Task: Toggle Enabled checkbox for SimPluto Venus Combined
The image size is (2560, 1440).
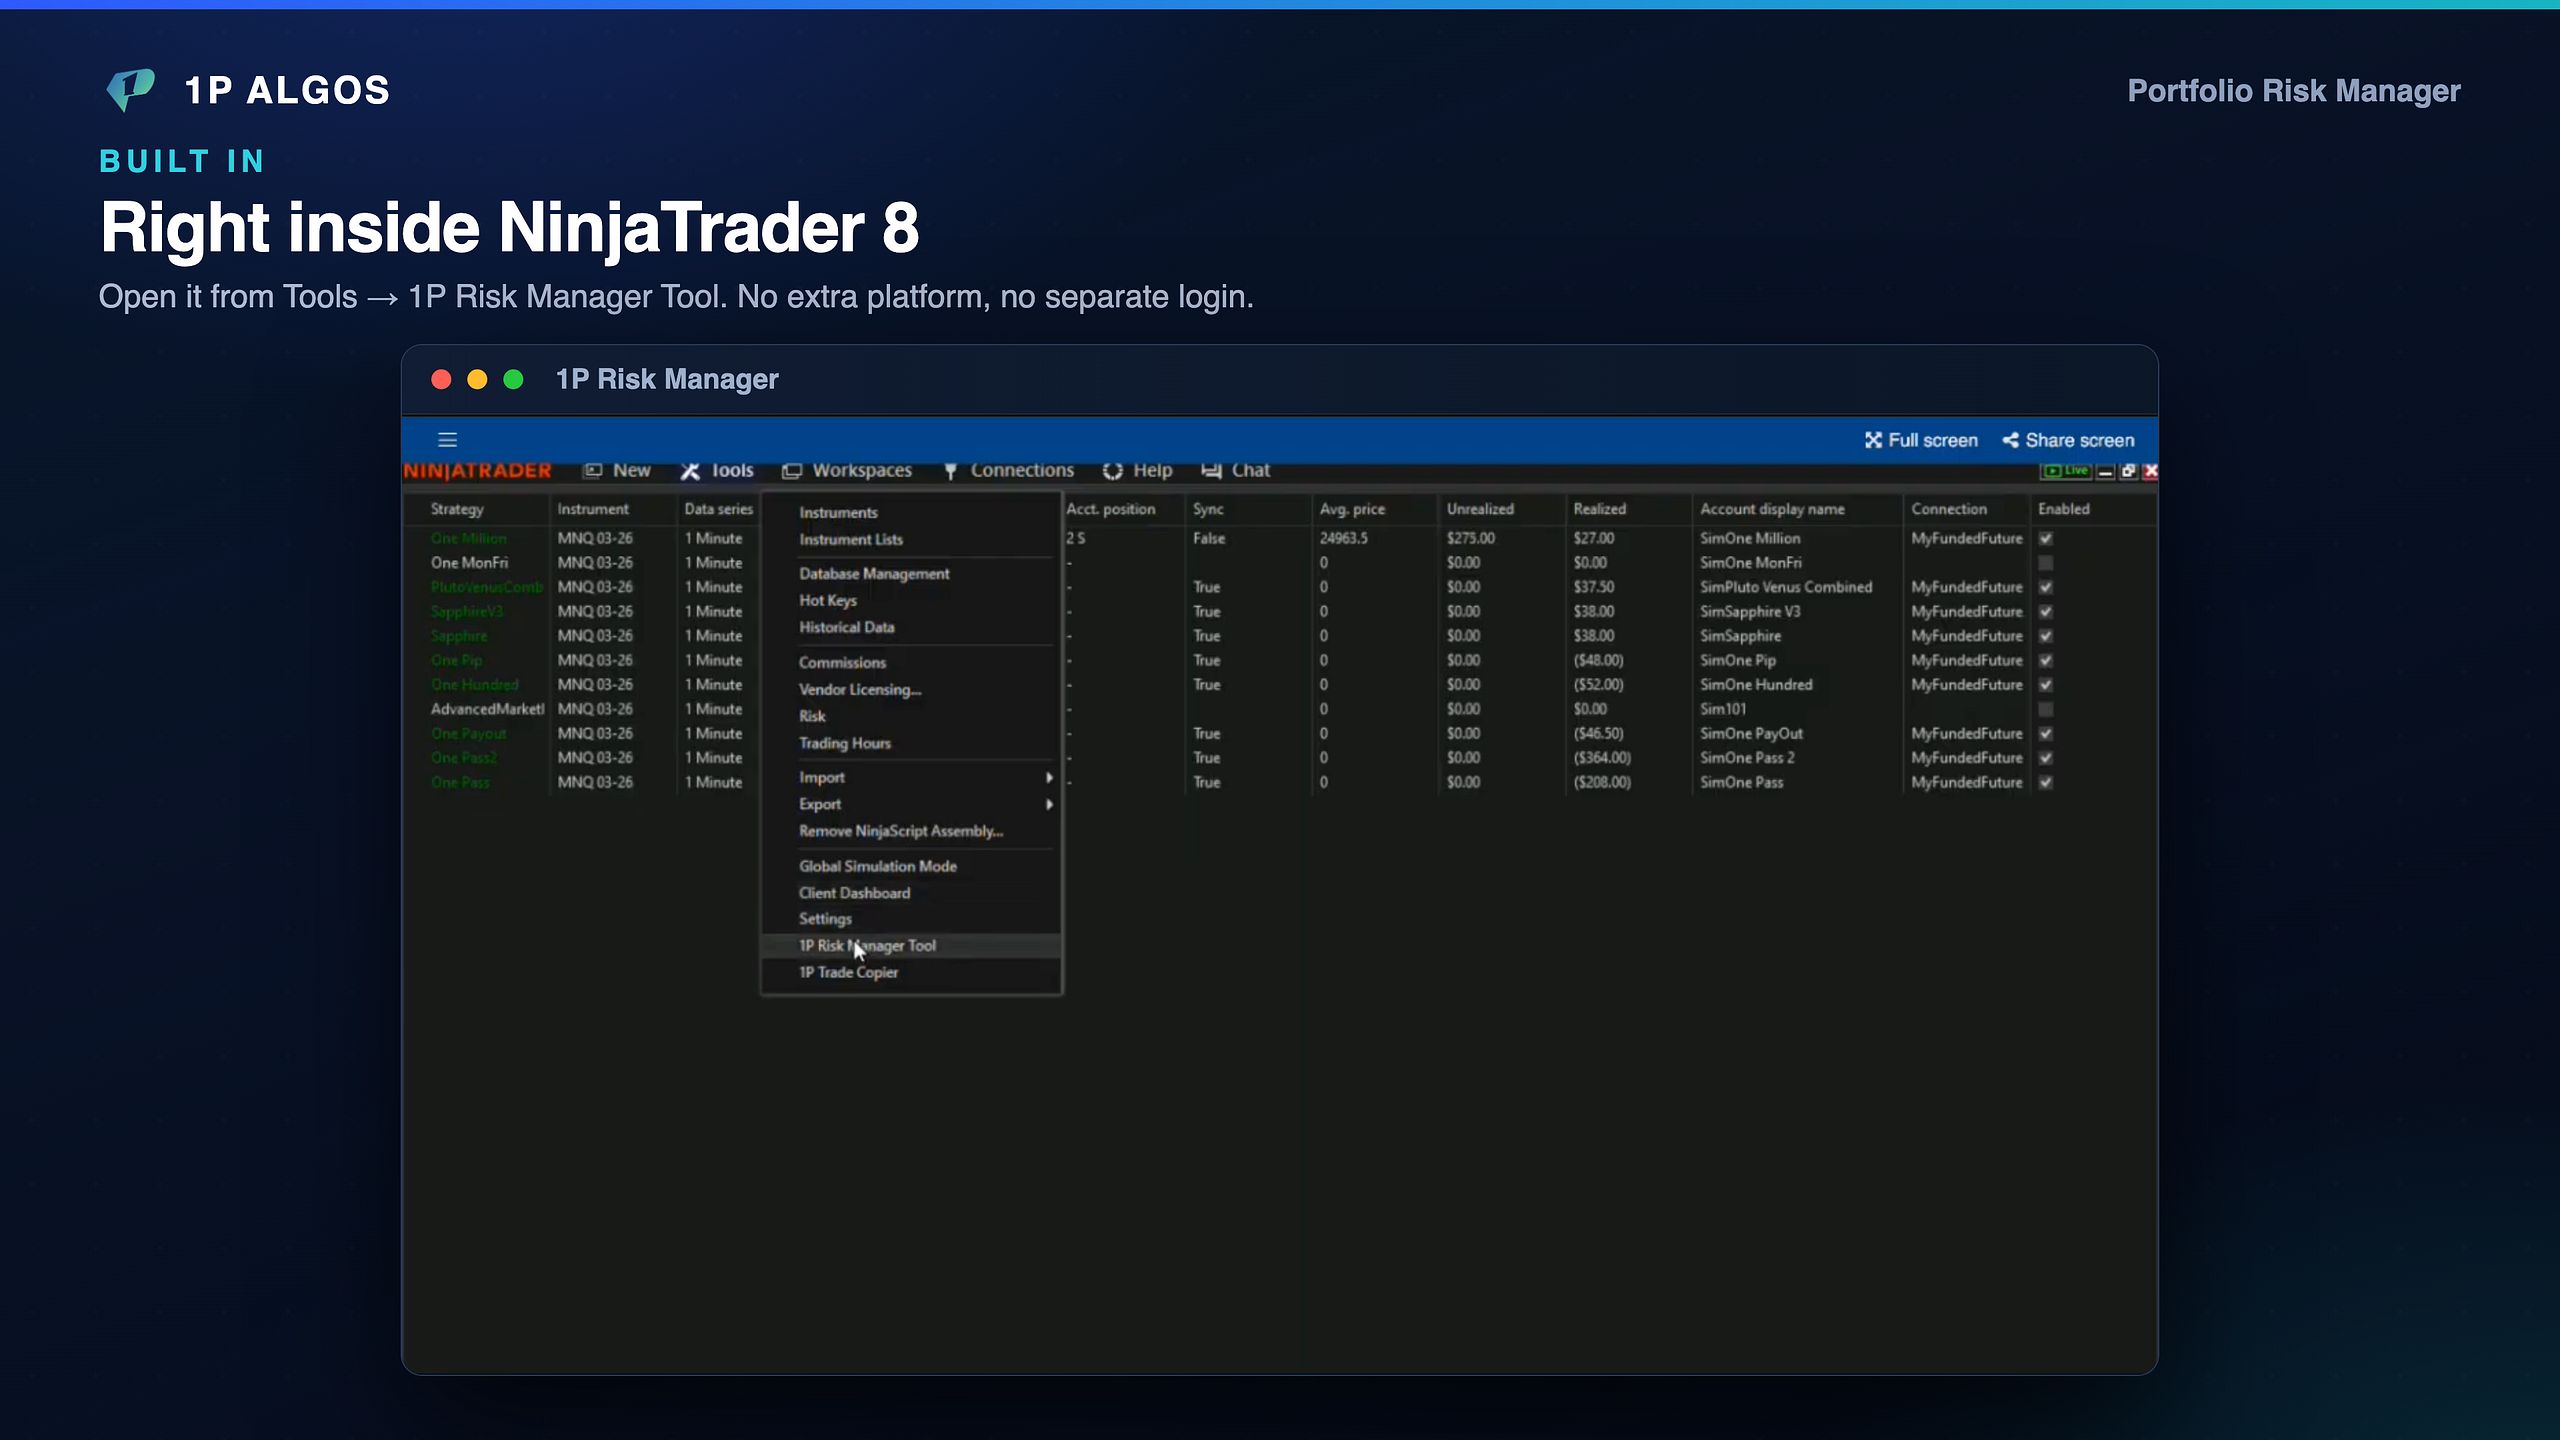Action: tap(2046, 587)
